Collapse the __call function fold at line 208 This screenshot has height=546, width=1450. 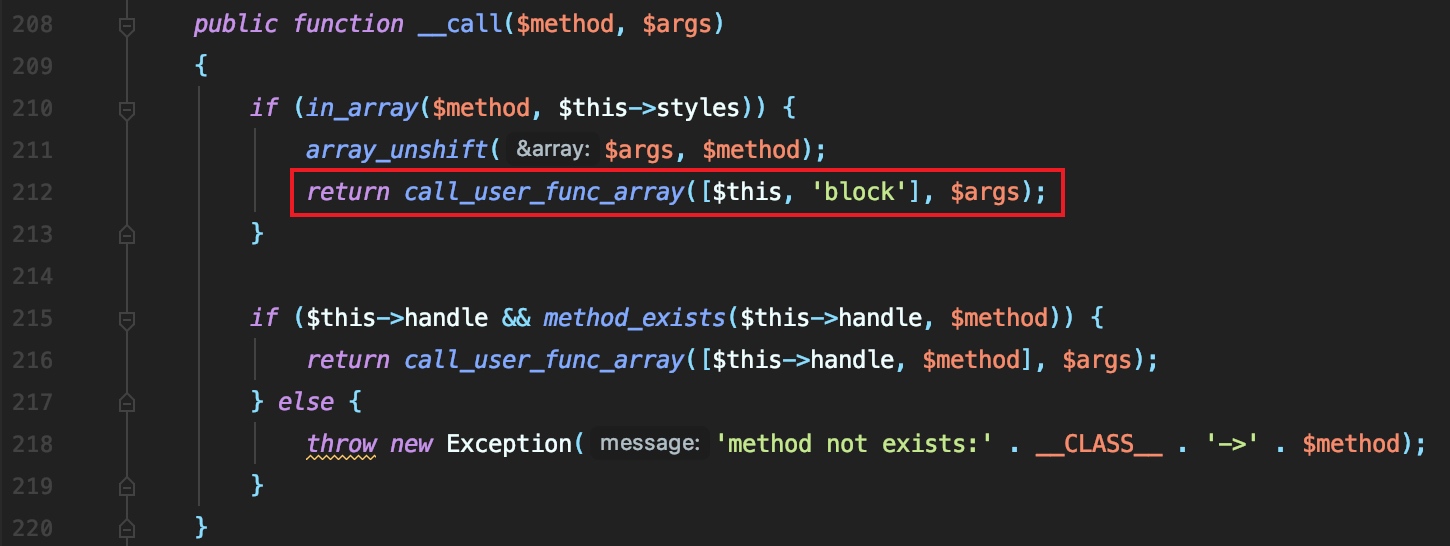(126, 25)
